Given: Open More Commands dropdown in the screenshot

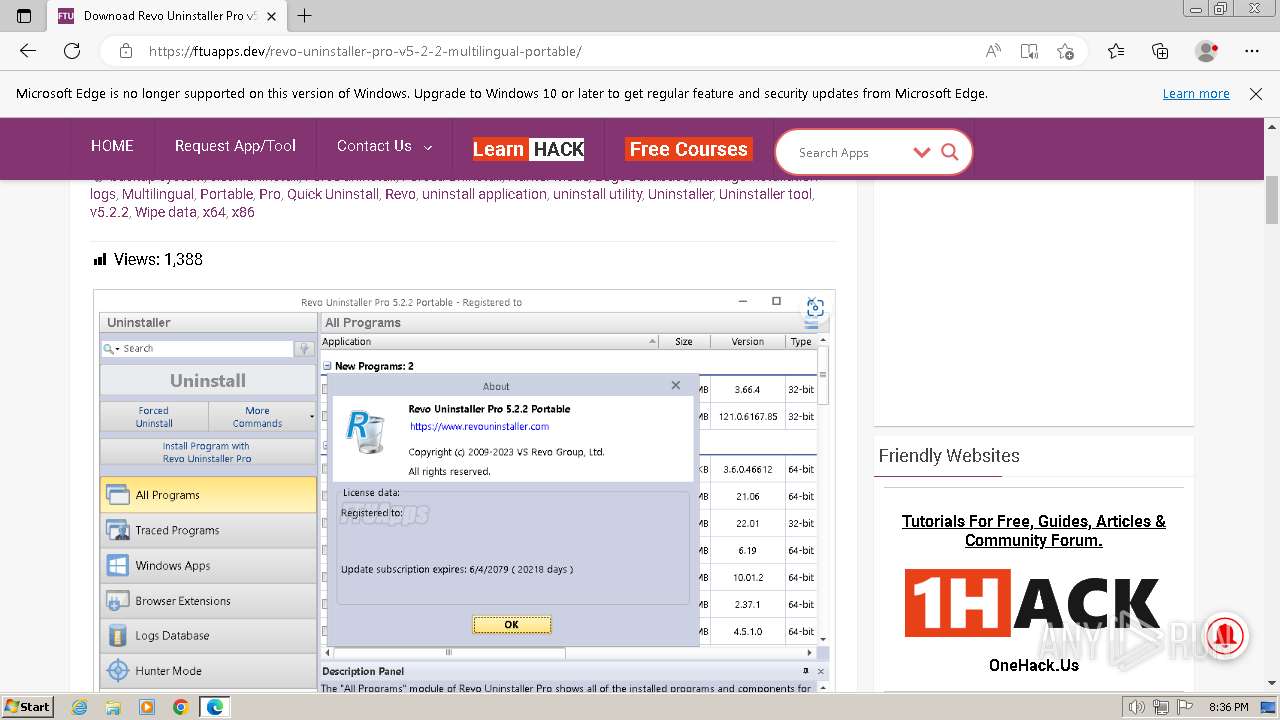Looking at the screenshot, I should pyautogui.click(x=262, y=417).
